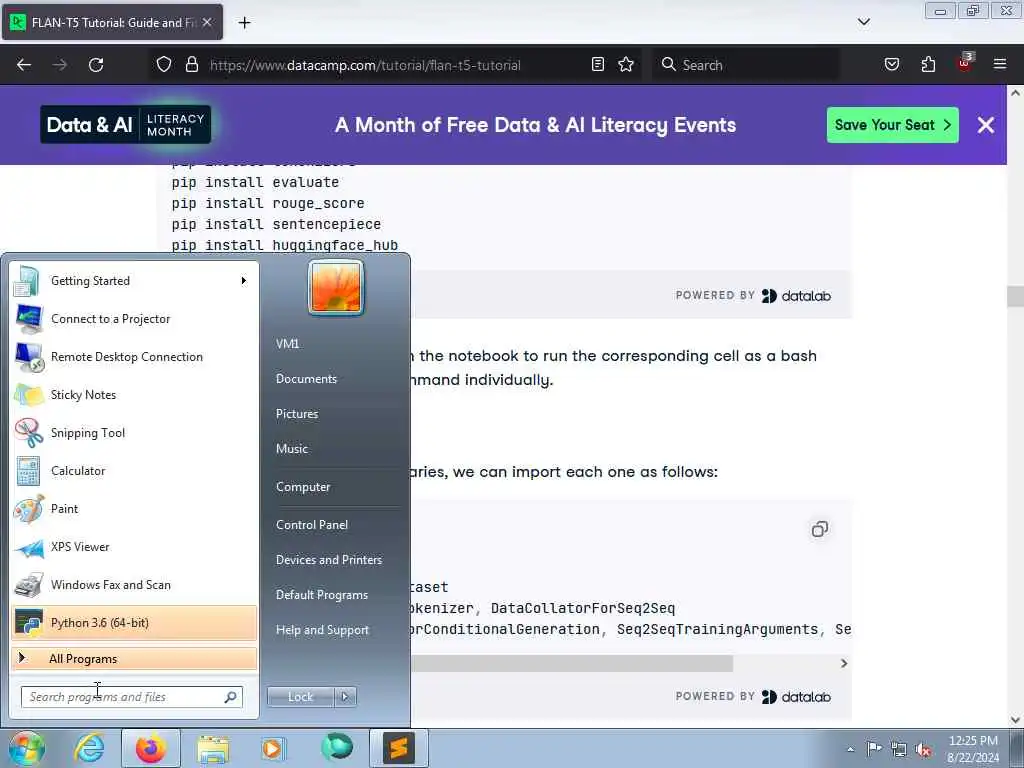Open Action Center flag tray icon

pyautogui.click(x=874, y=749)
